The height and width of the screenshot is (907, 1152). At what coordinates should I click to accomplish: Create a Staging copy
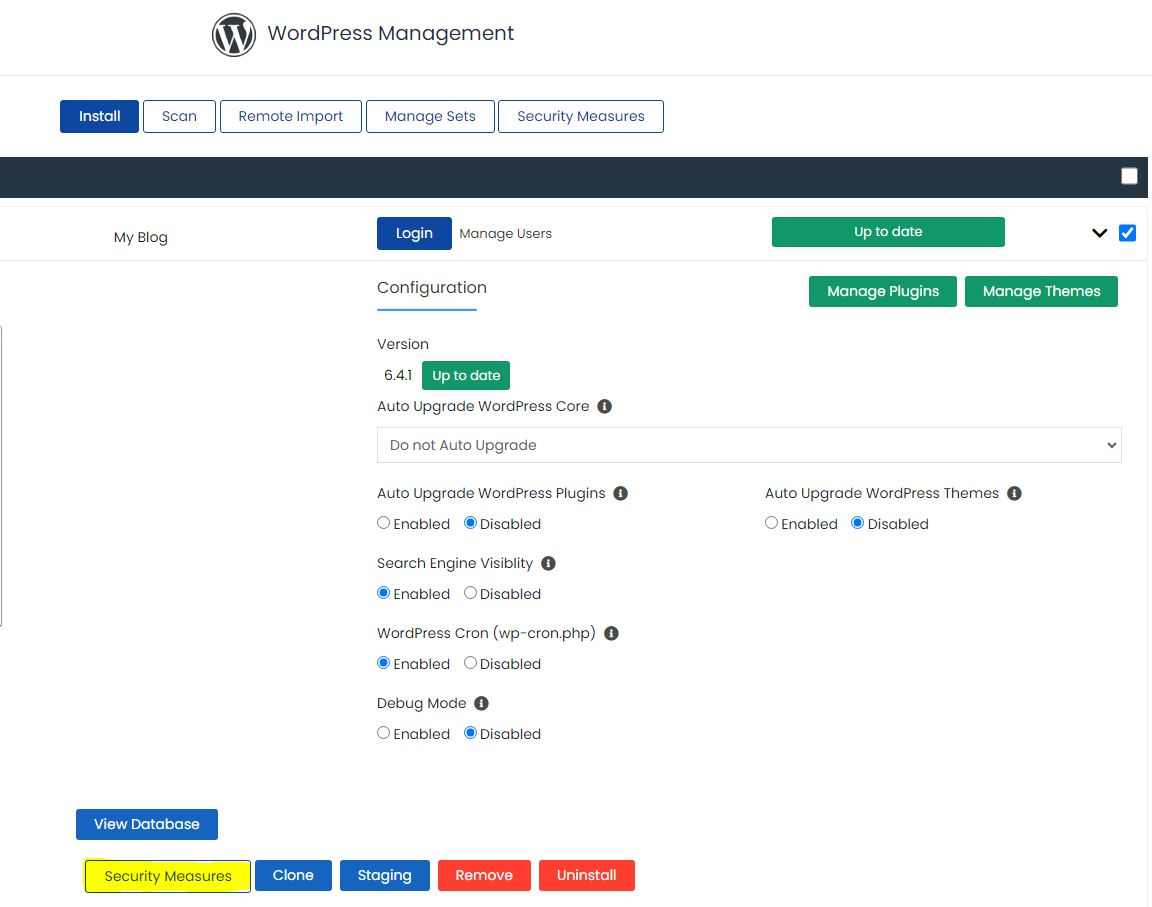(384, 875)
